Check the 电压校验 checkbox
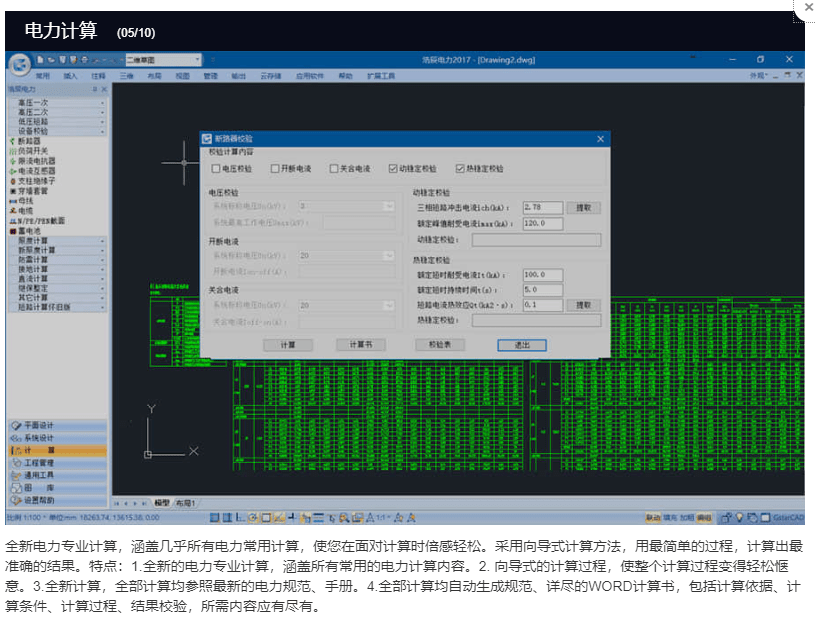Image resolution: width=815 pixels, height=617 pixels. tap(216, 168)
